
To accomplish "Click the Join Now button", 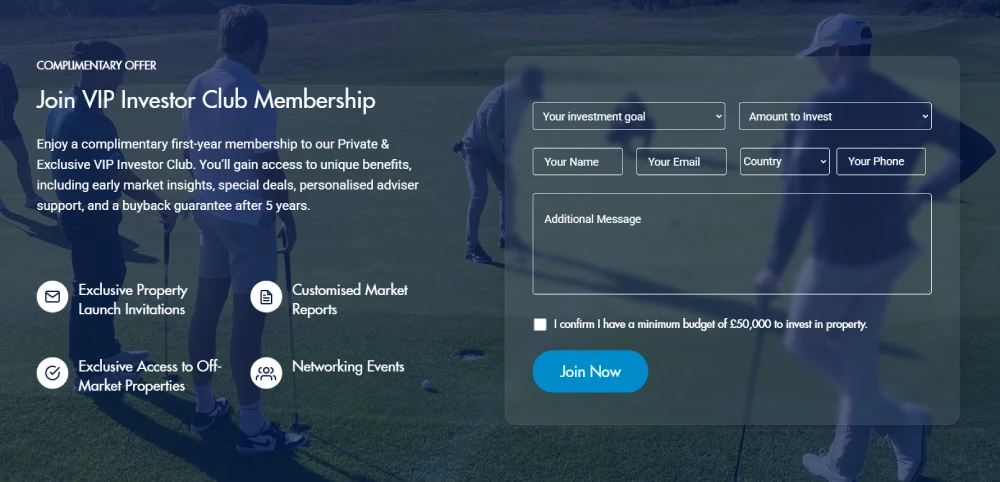I will [x=591, y=371].
